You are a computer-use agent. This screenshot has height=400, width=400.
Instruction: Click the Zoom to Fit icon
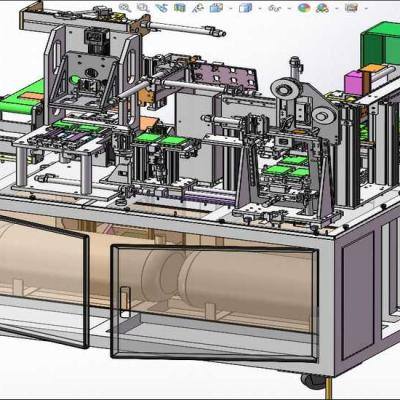tap(125, 8)
